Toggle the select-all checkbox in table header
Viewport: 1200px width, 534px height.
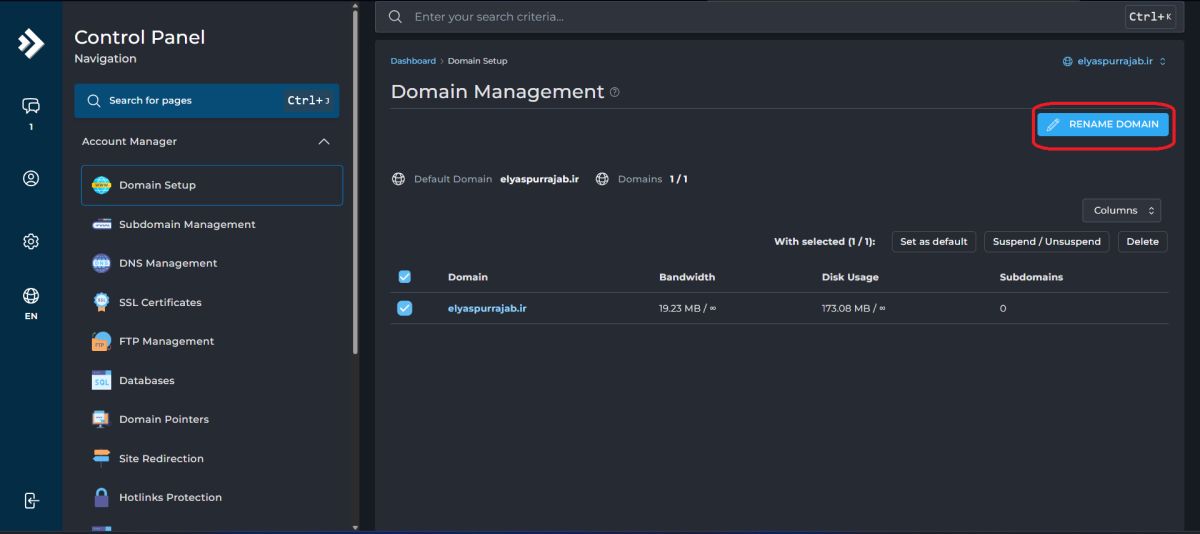pyautogui.click(x=405, y=277)
